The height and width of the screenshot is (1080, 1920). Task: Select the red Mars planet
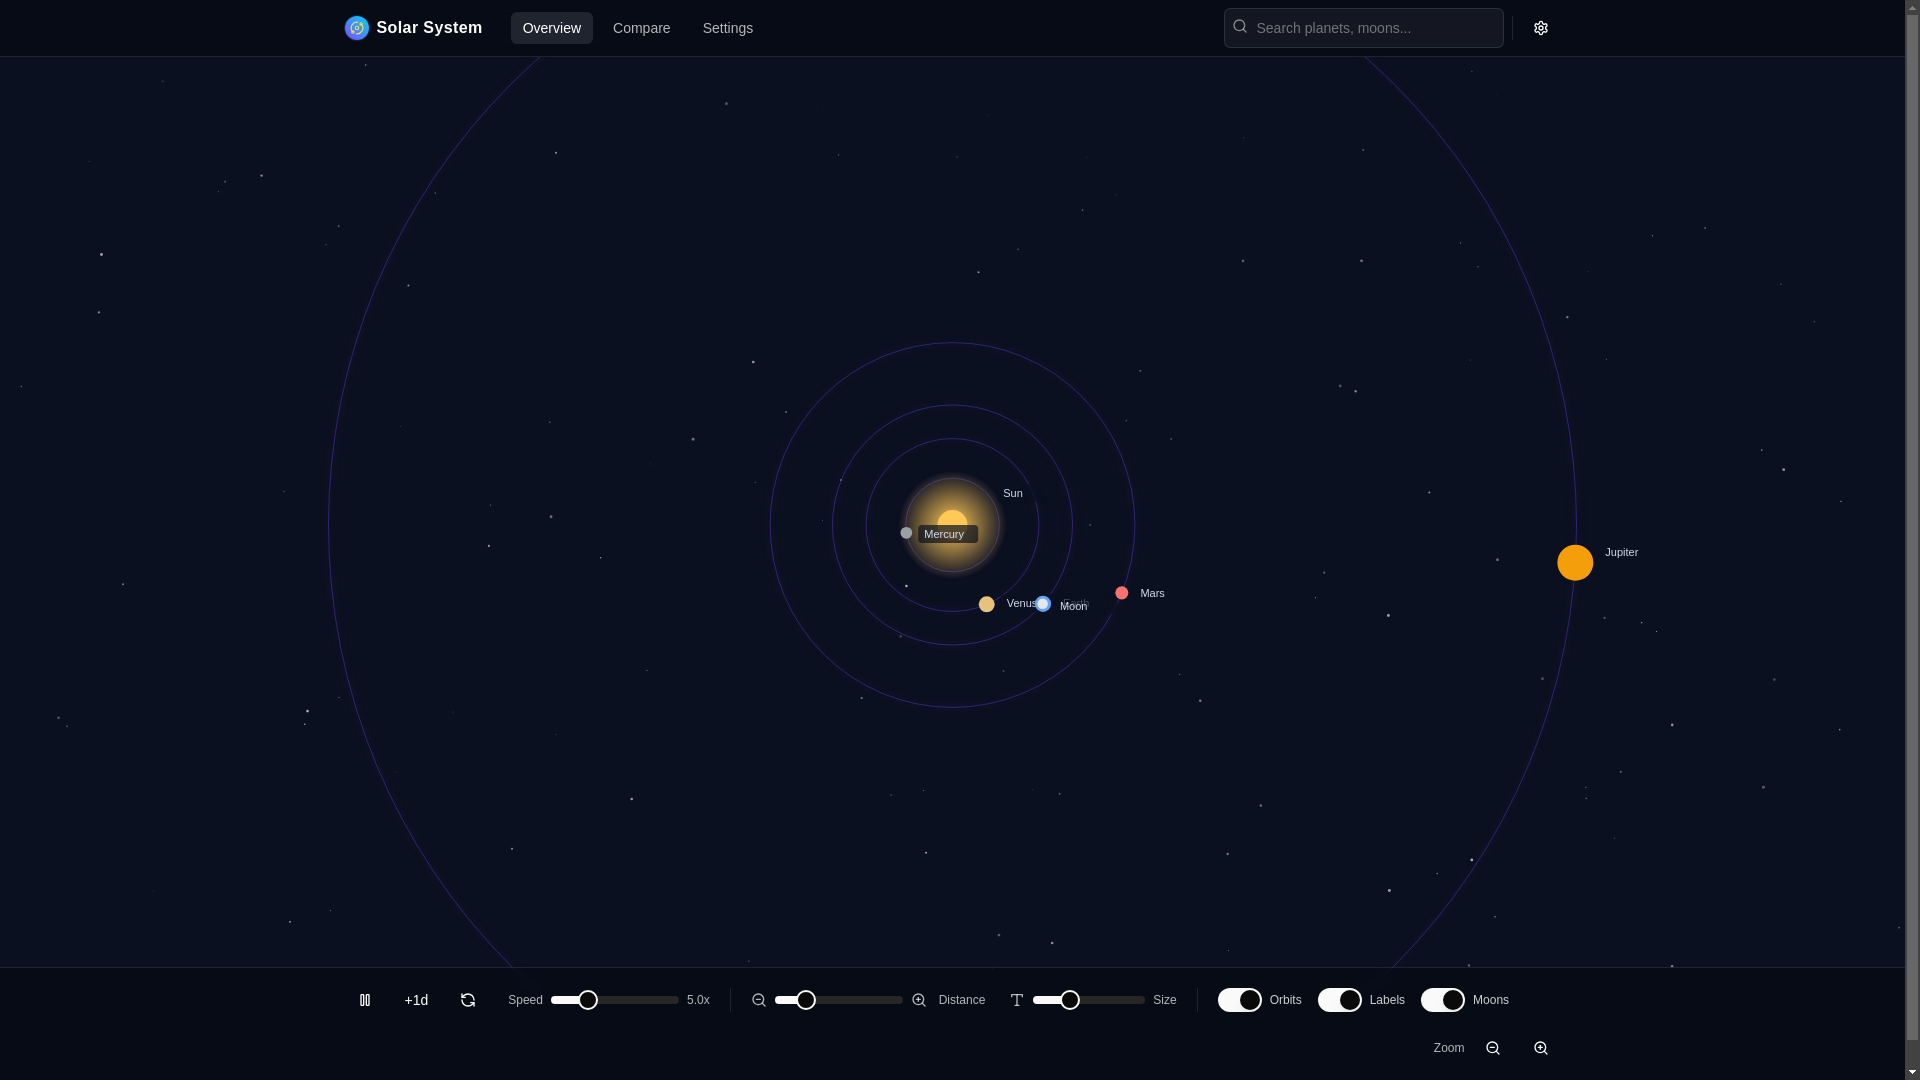(1122, 593)
